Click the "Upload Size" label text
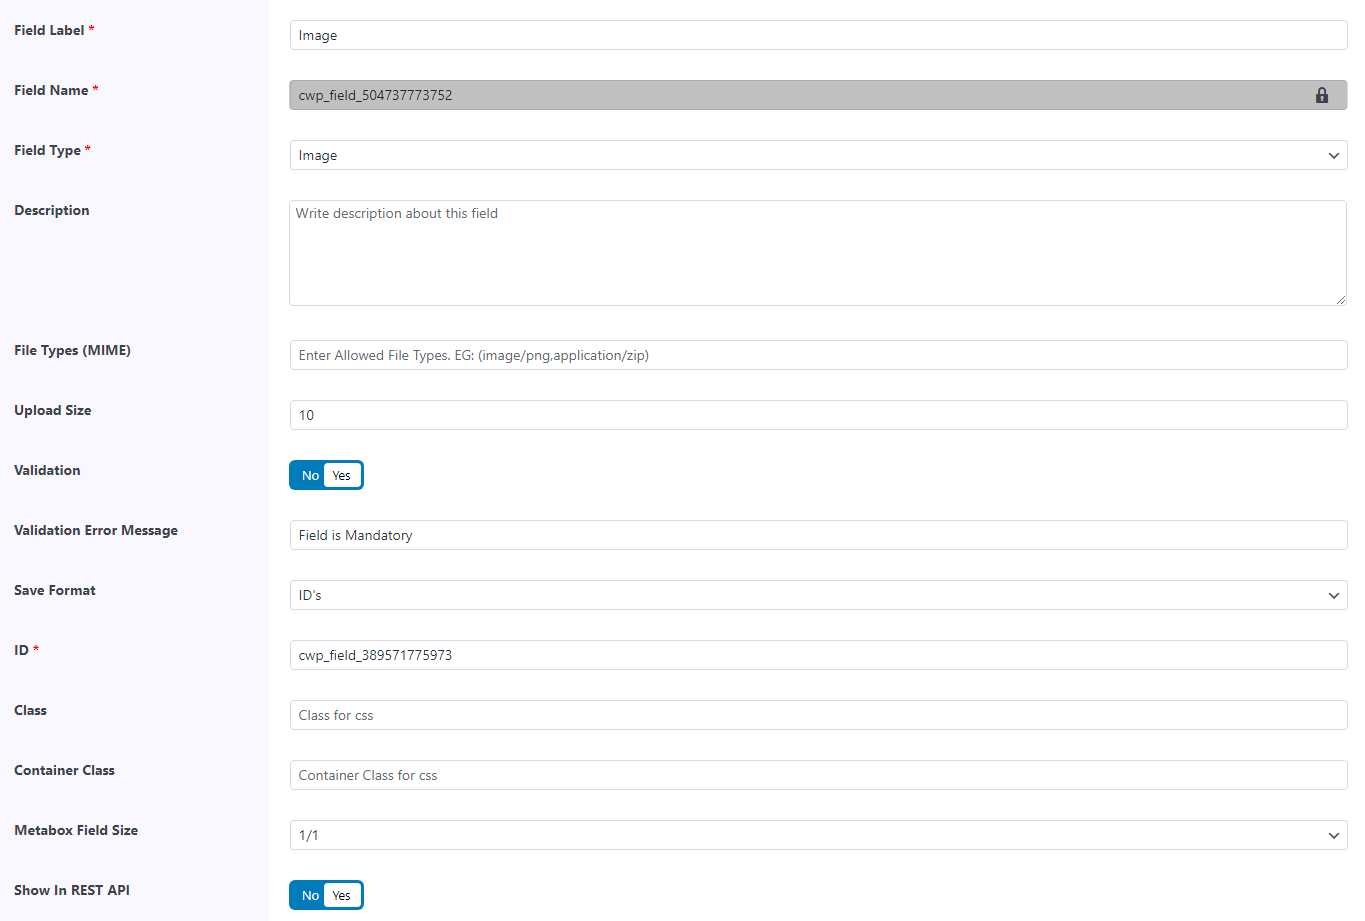Image resolution: width=1365 pixels, height=921 pixels. click(x=52, y=410)
